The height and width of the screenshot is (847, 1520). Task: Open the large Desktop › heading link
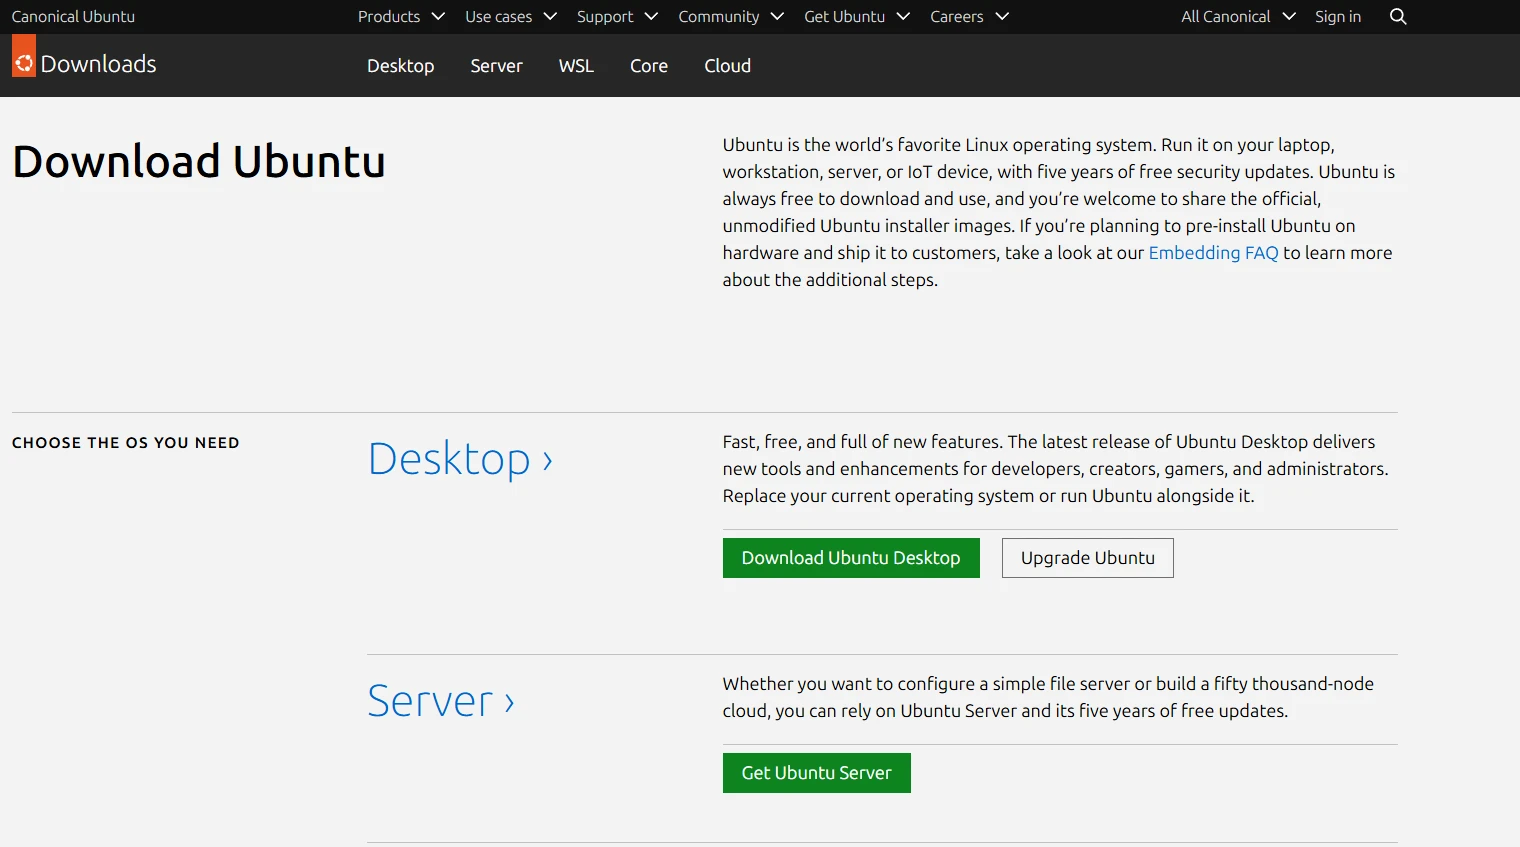pyautogui.click(x=460, y=459)
